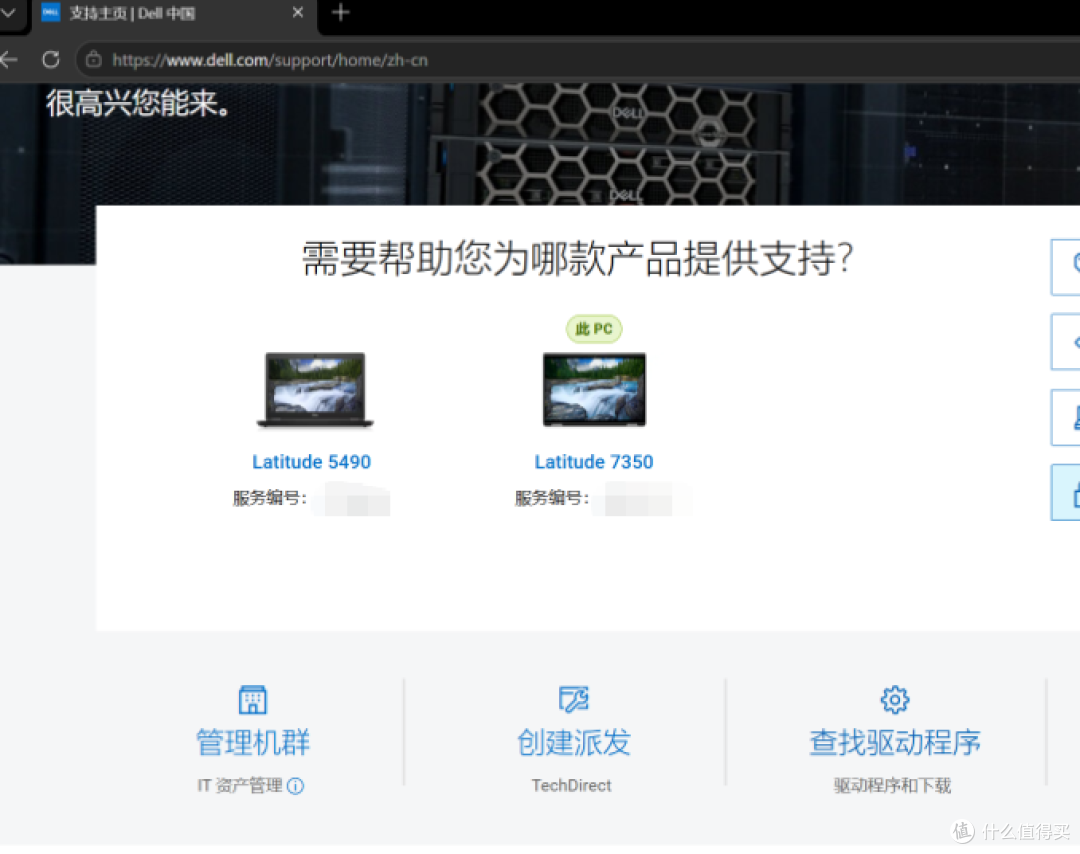
Task: Open a new browser tab
Action: coord(340,12)
